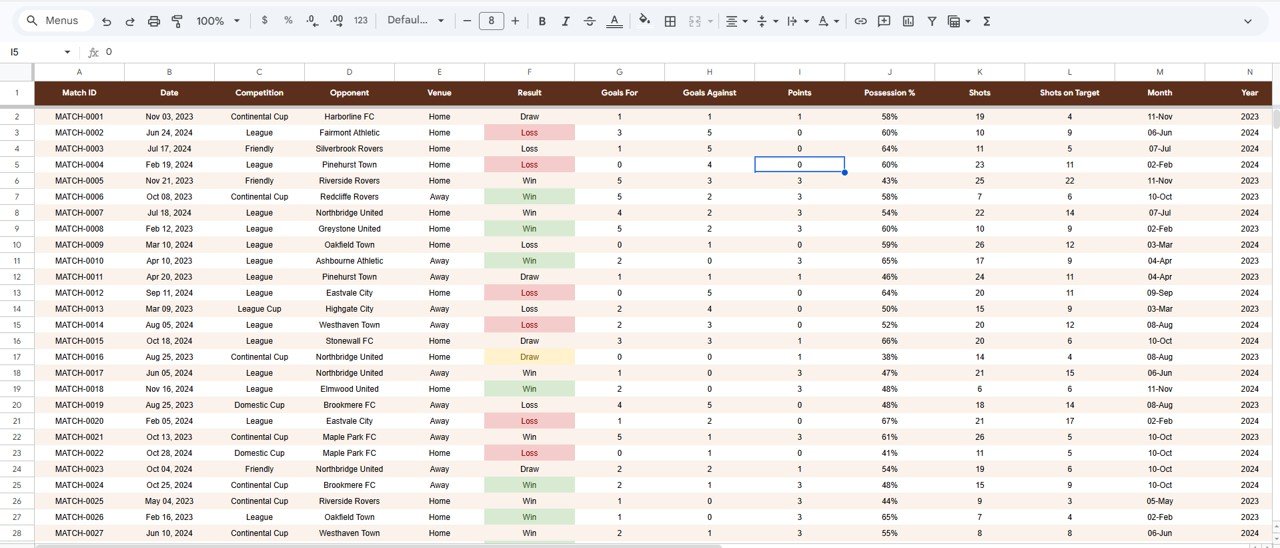Viewport: 1280px width, 548px height.
Task: Select the Nov 21, 2023 date cell
Action: tap(169, 181)
